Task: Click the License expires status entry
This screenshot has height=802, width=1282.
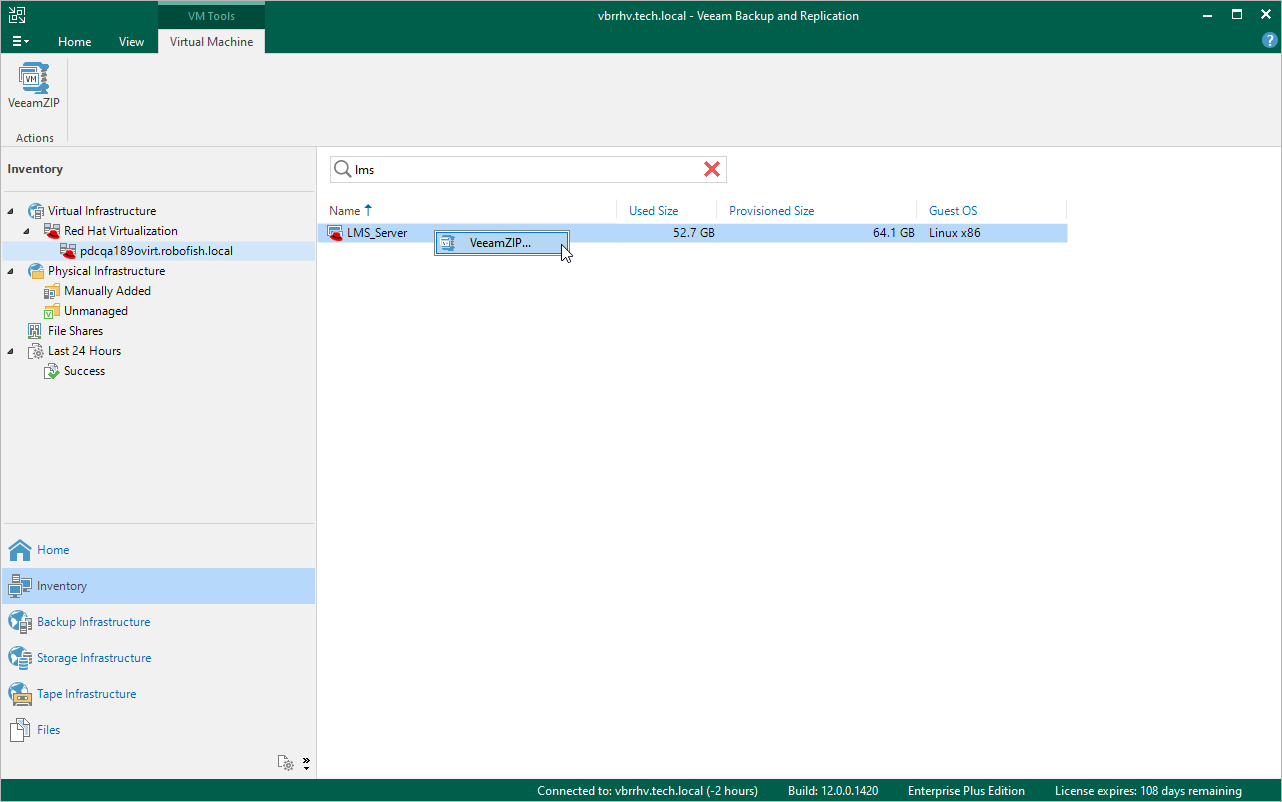Action: tap(1148, 791)
